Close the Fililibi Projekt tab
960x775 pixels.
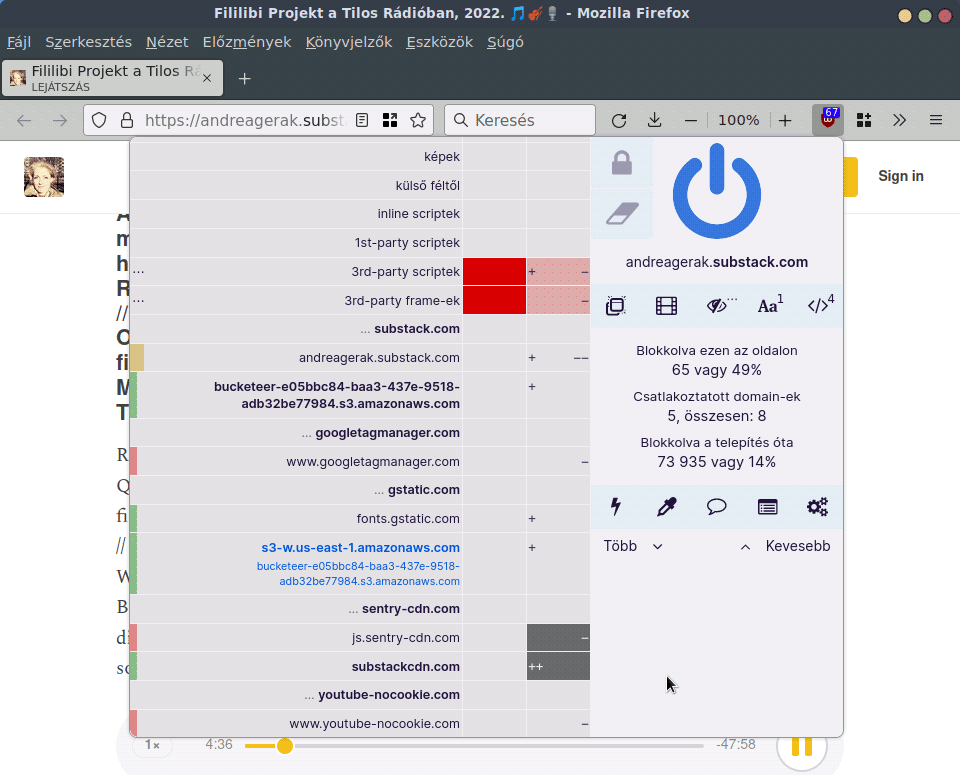point(207,78)
